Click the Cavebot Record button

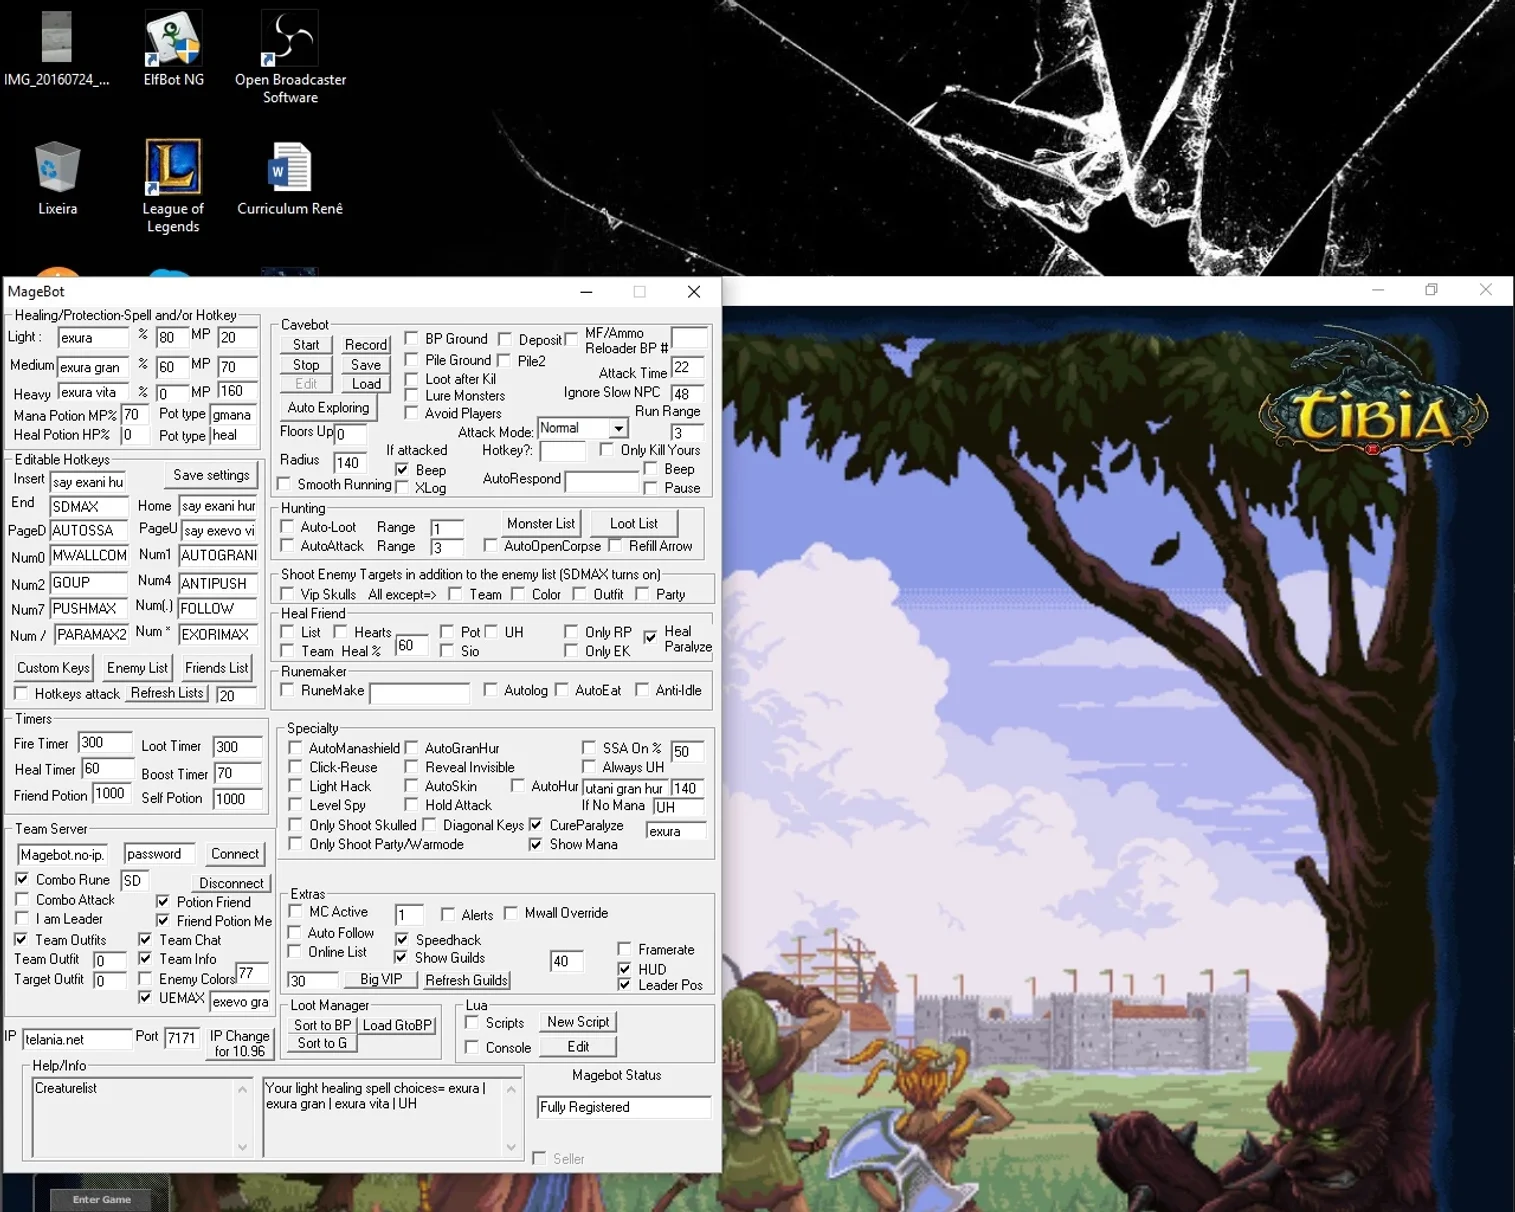pos(366,345)
